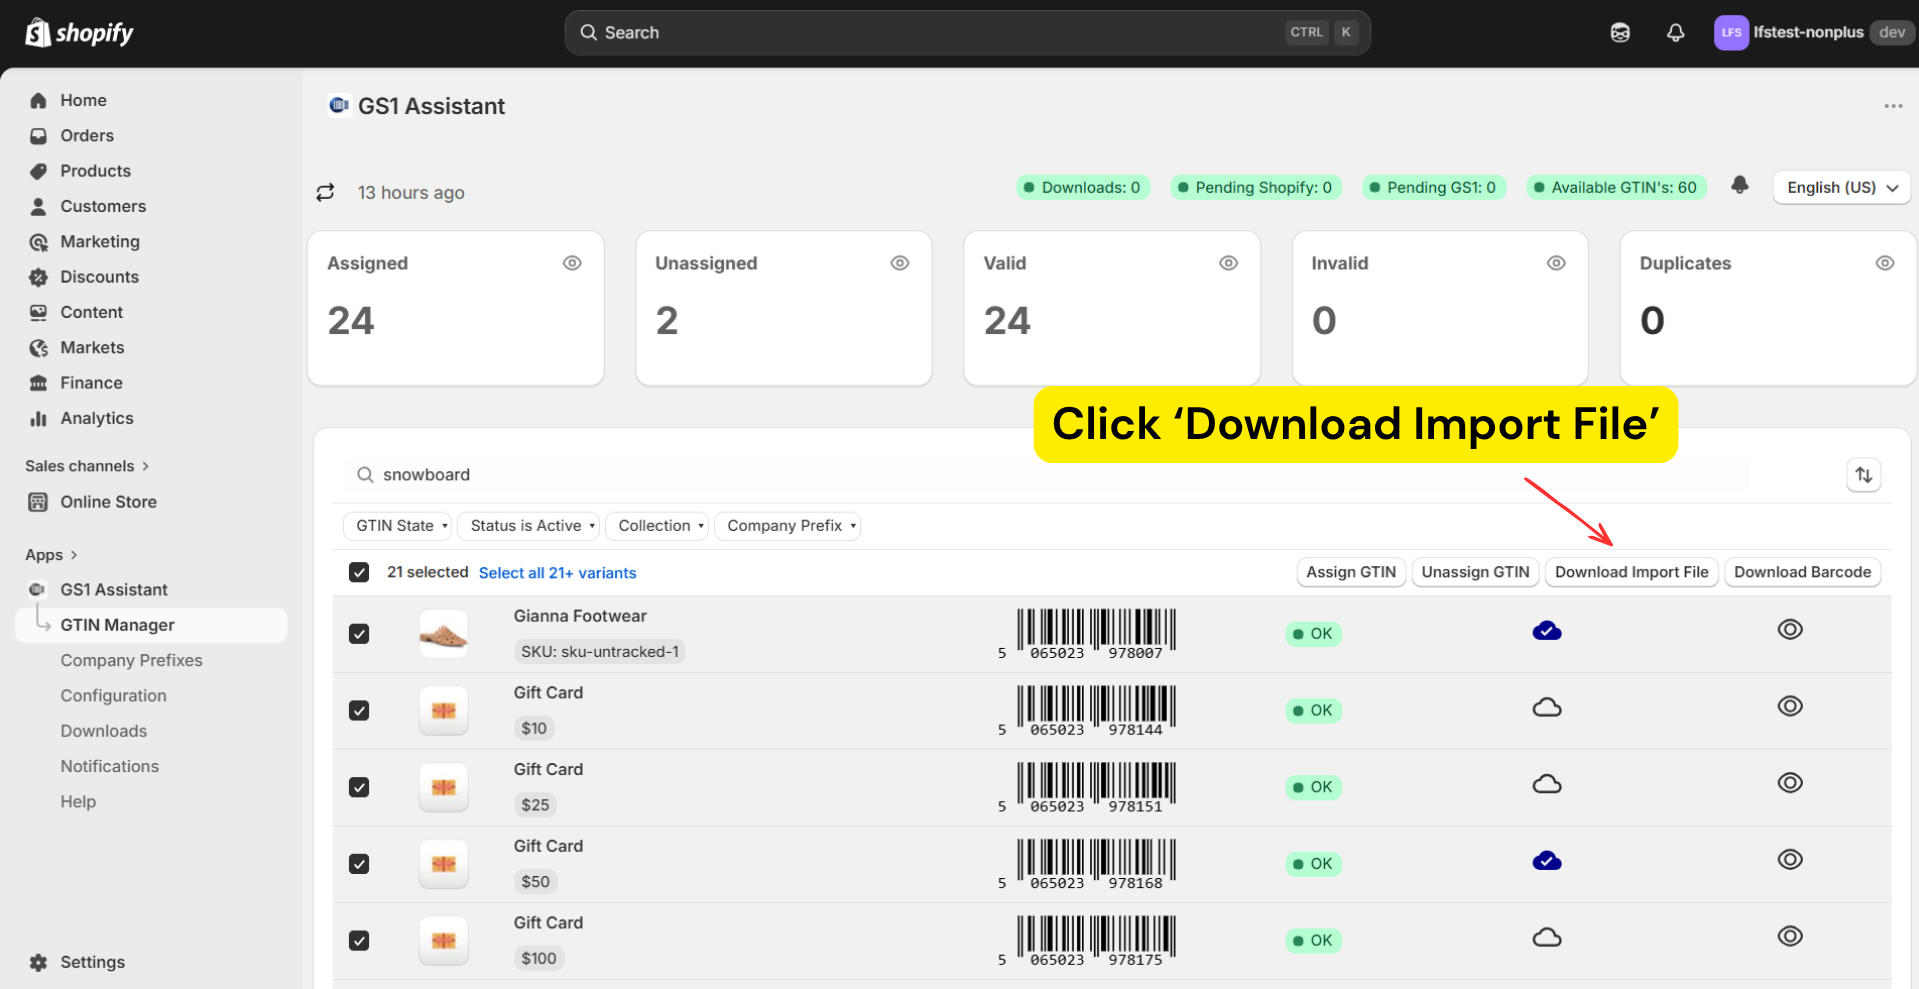Click the Products tag icon in sidebar
Viewport: 1919px width, 989px height.
click(38, 171)
